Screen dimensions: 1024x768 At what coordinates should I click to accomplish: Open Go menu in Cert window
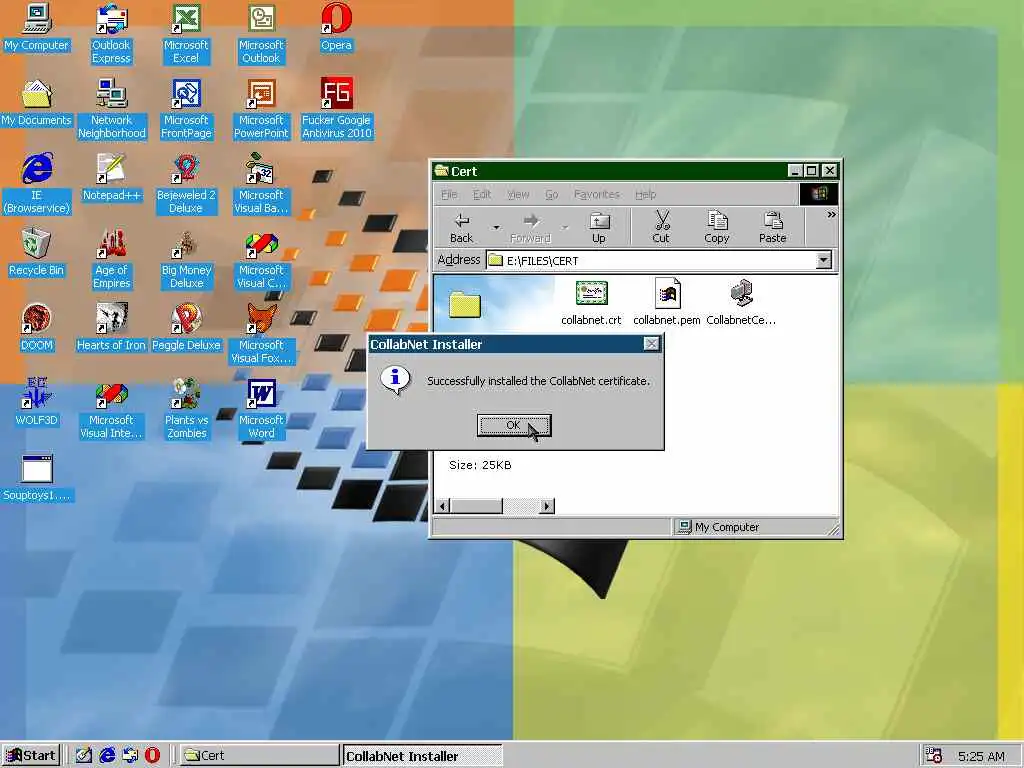tap(552, 195)
